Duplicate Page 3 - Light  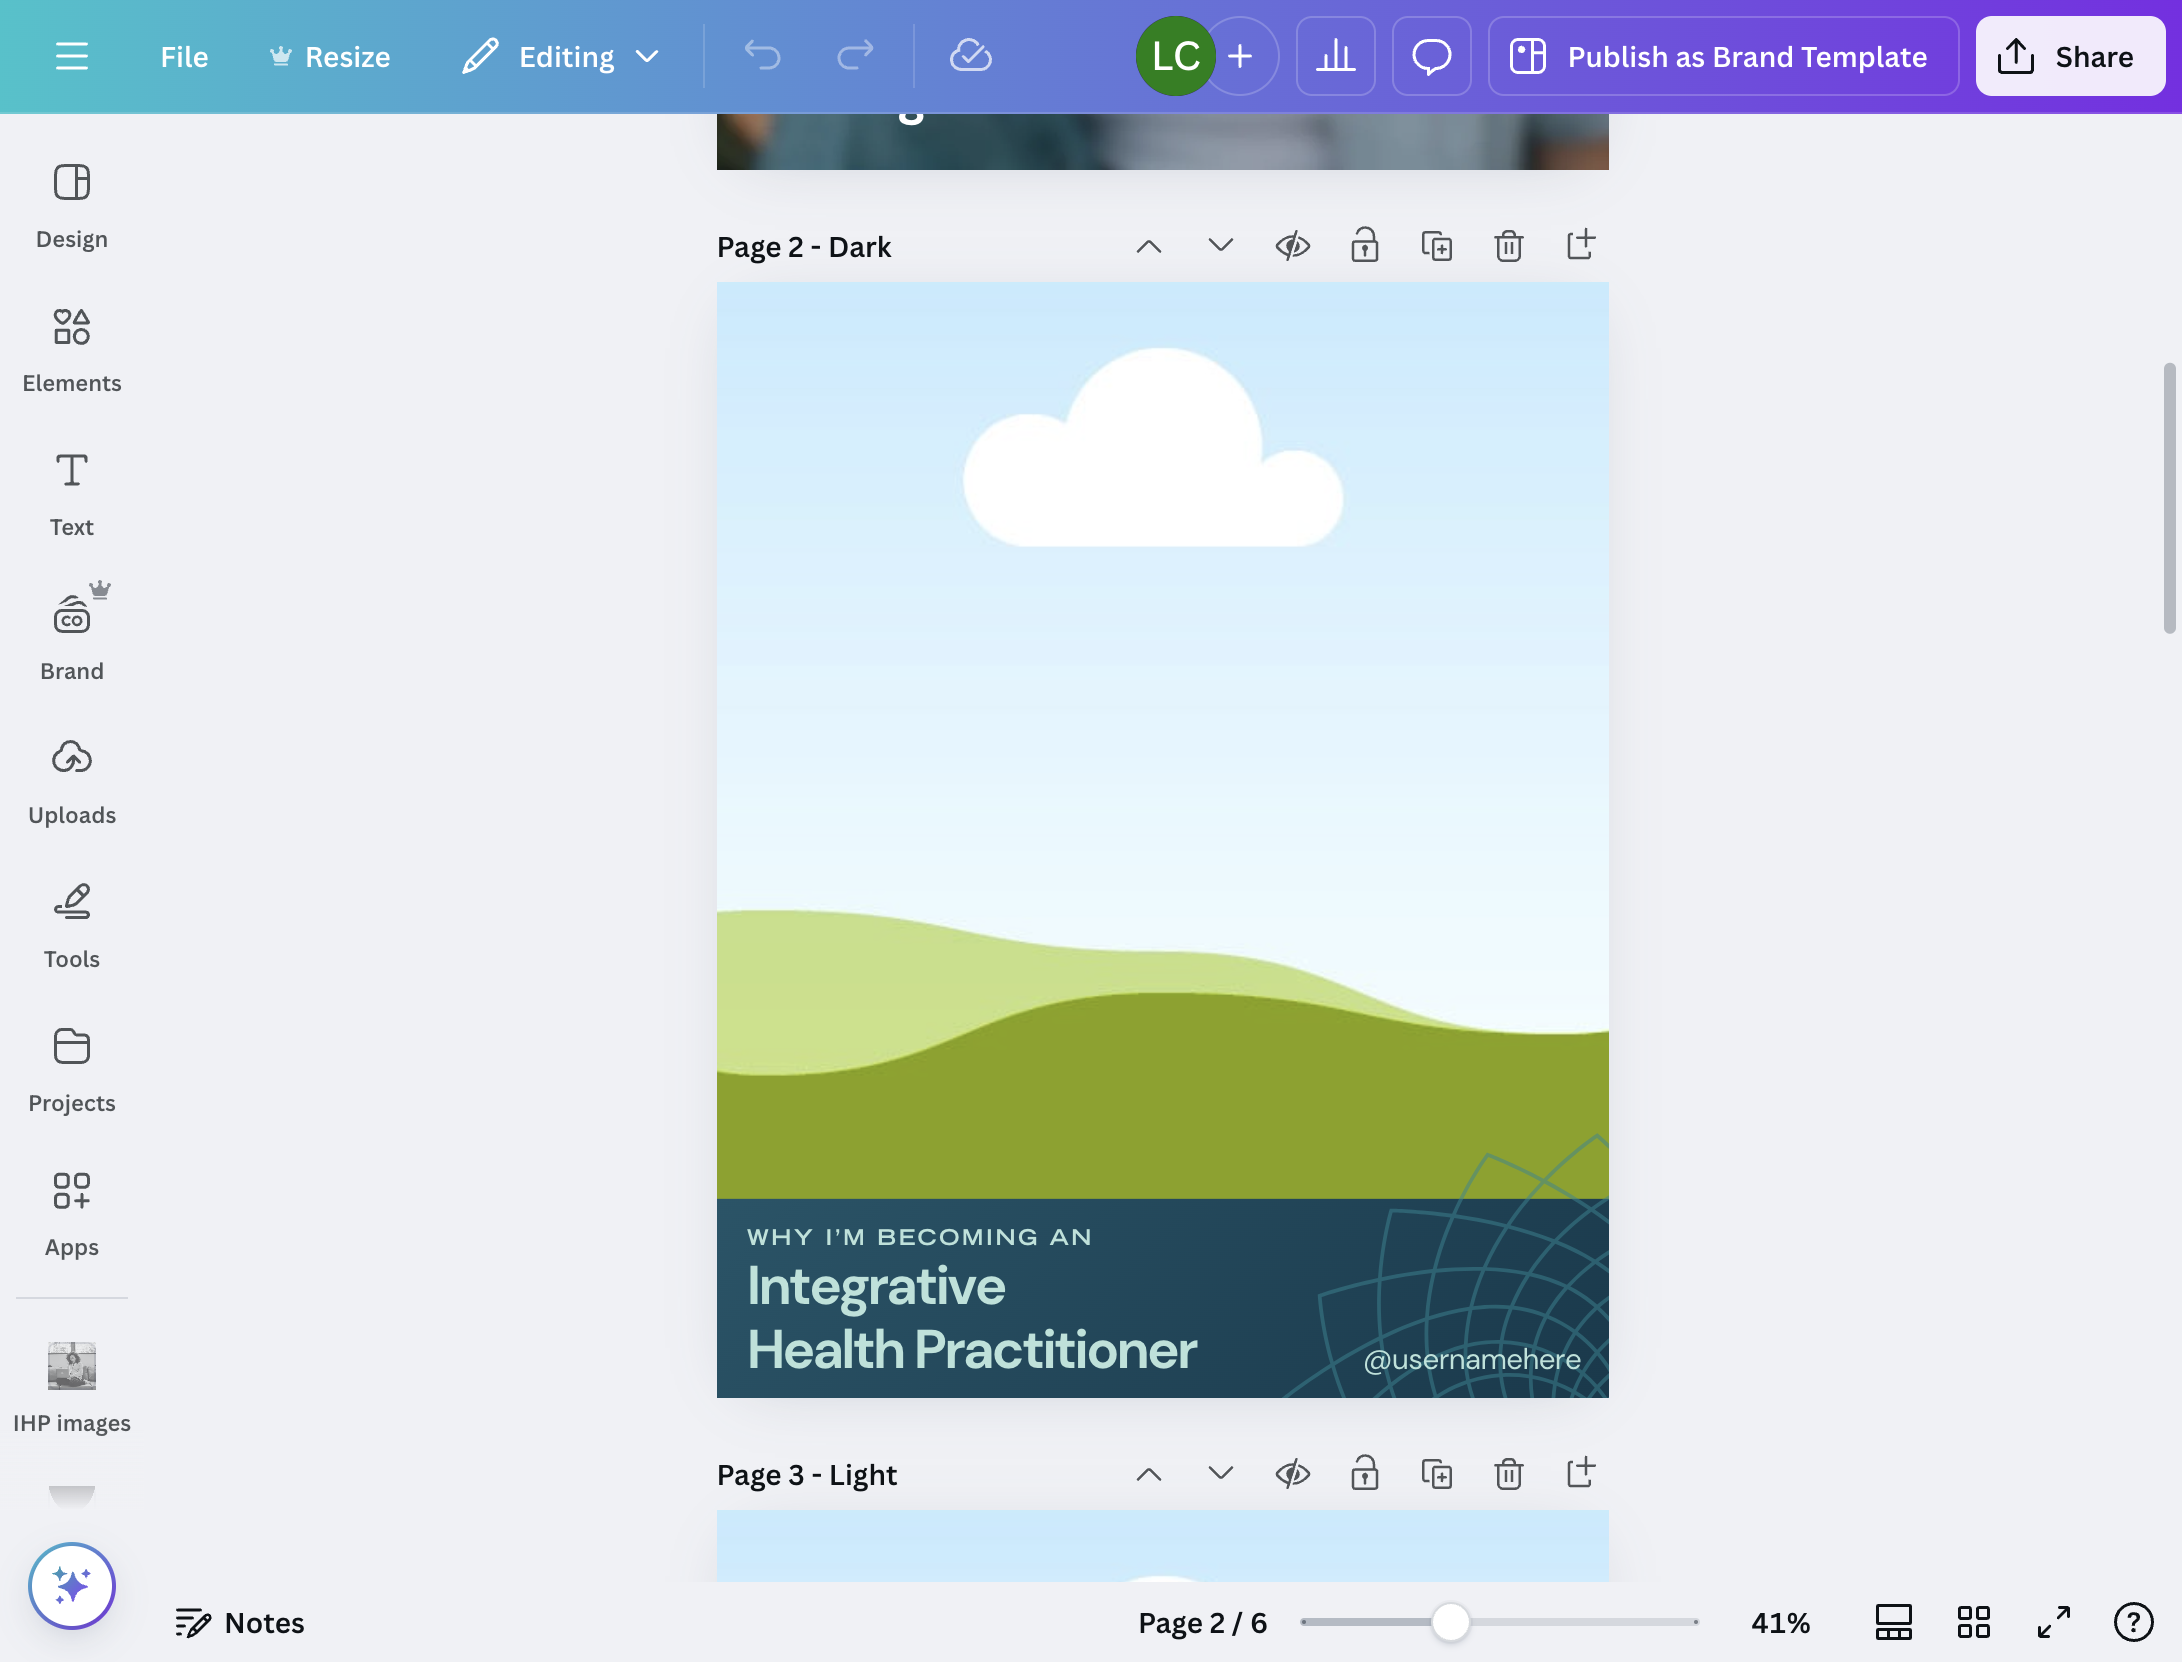click(x=1437, y=1474)
